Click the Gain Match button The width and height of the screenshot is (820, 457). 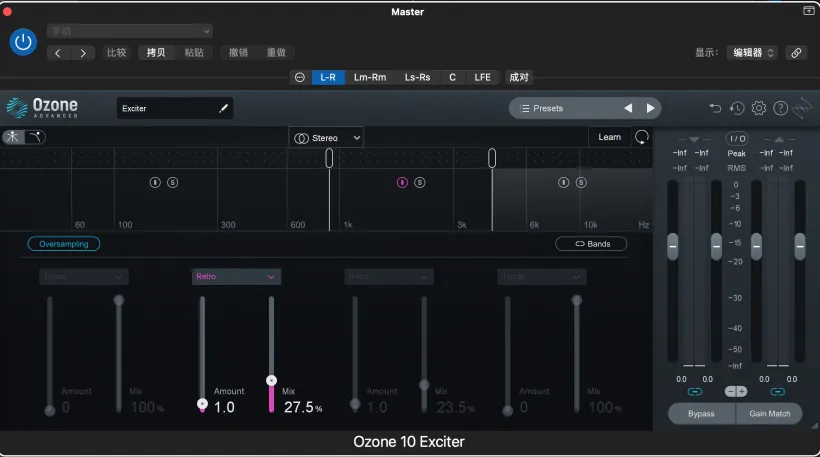click(x=769, y=414)
